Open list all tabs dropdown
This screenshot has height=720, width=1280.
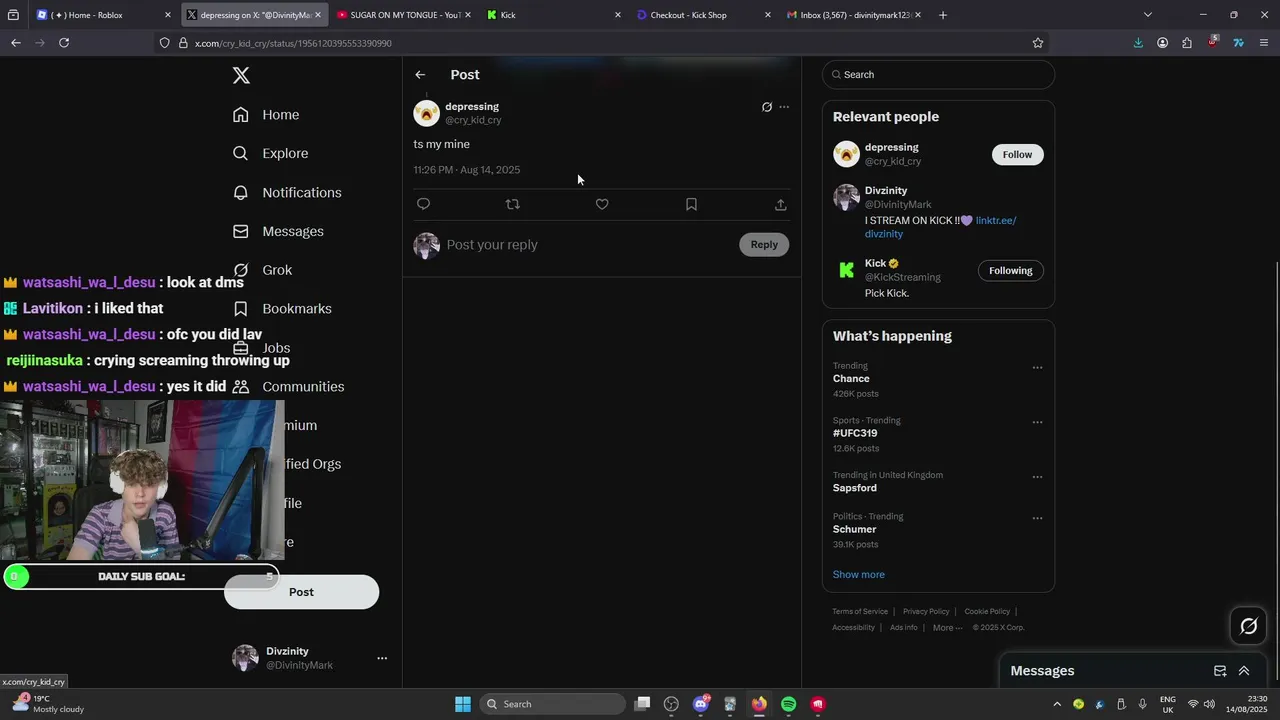tap(1147, 15)
